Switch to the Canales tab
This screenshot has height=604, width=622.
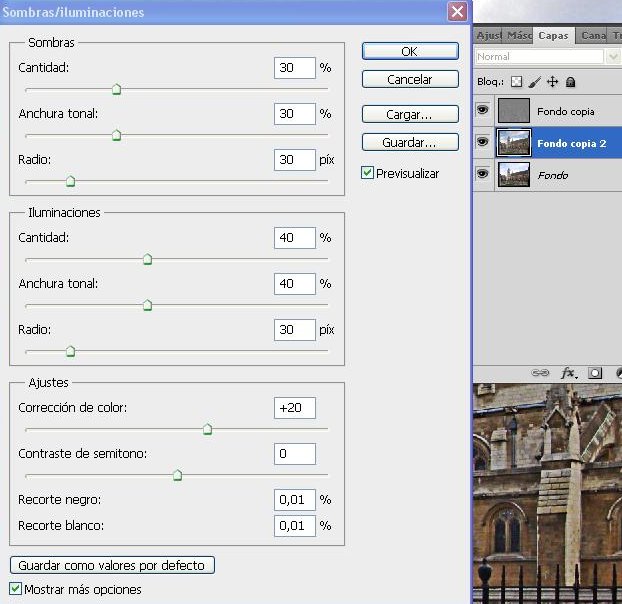coord(594,36)
